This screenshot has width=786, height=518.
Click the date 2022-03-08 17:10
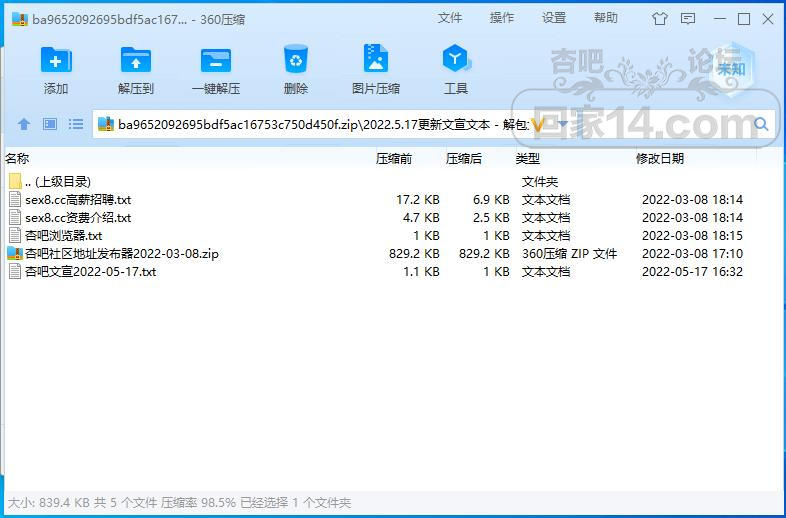pos(692,254)
